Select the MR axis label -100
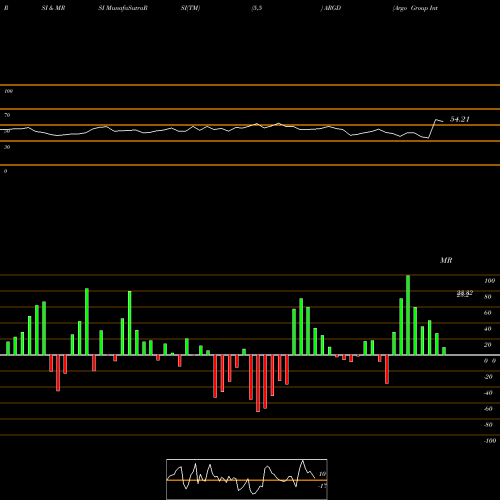Image resolution: width=500 pixels, height=500 pixels. pyautogui.click(x=490, y=441)
